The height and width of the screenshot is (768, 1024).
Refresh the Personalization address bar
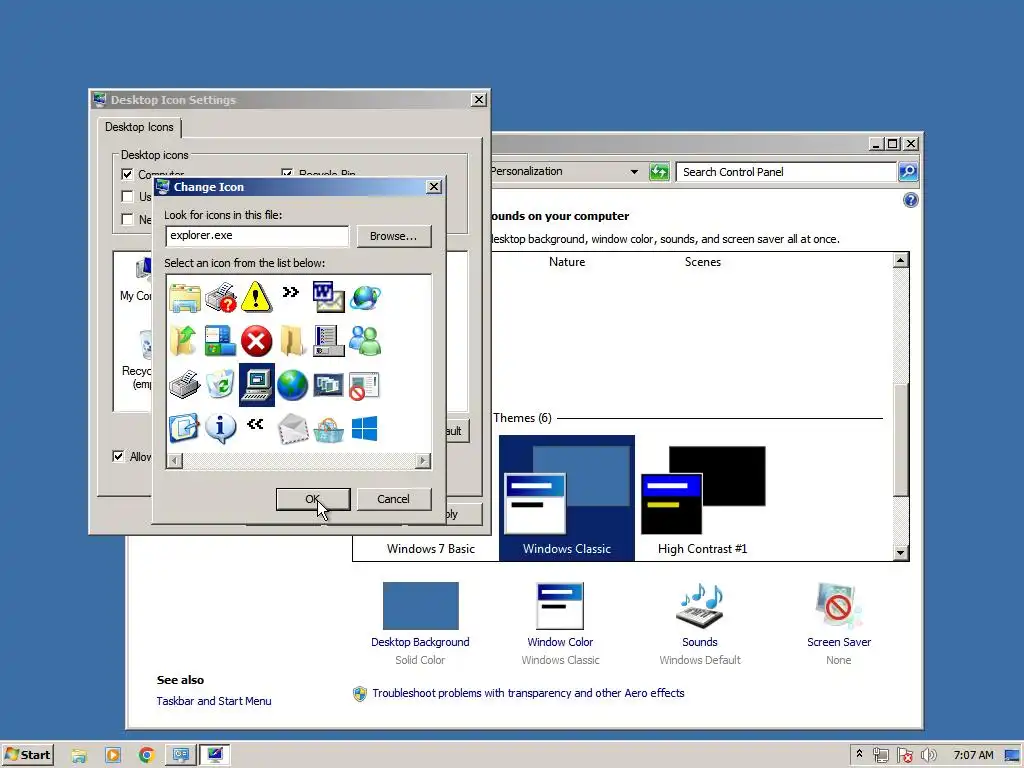pos(659,172)
